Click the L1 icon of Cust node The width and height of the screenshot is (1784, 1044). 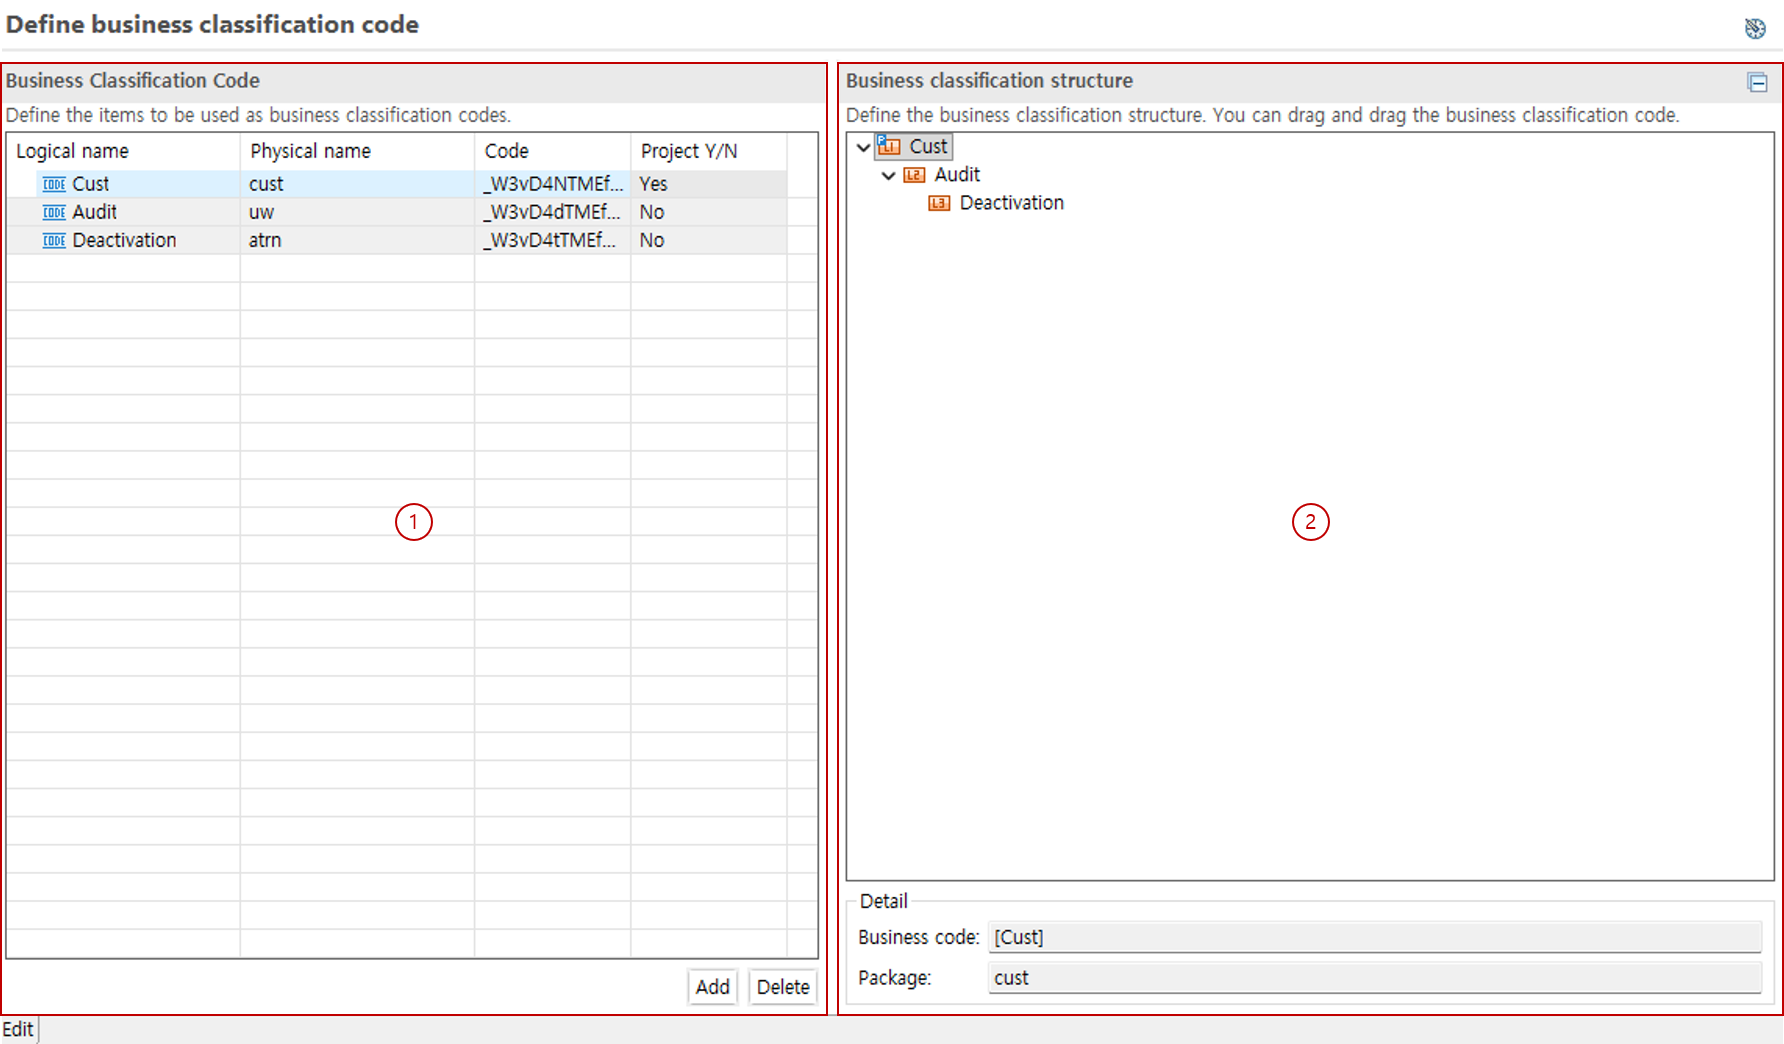click(889, 146)
